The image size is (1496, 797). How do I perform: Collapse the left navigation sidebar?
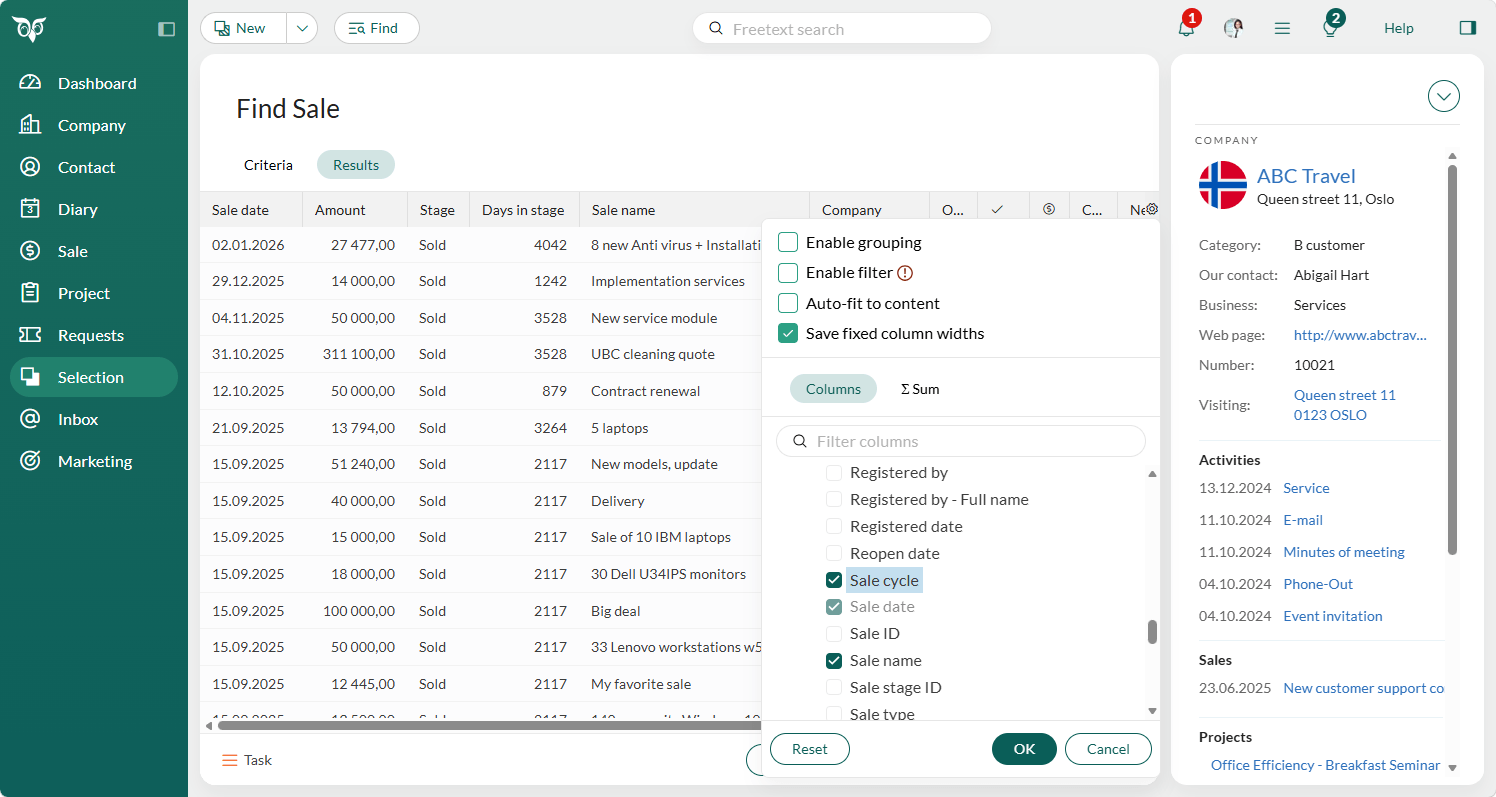tap(167, 29)
